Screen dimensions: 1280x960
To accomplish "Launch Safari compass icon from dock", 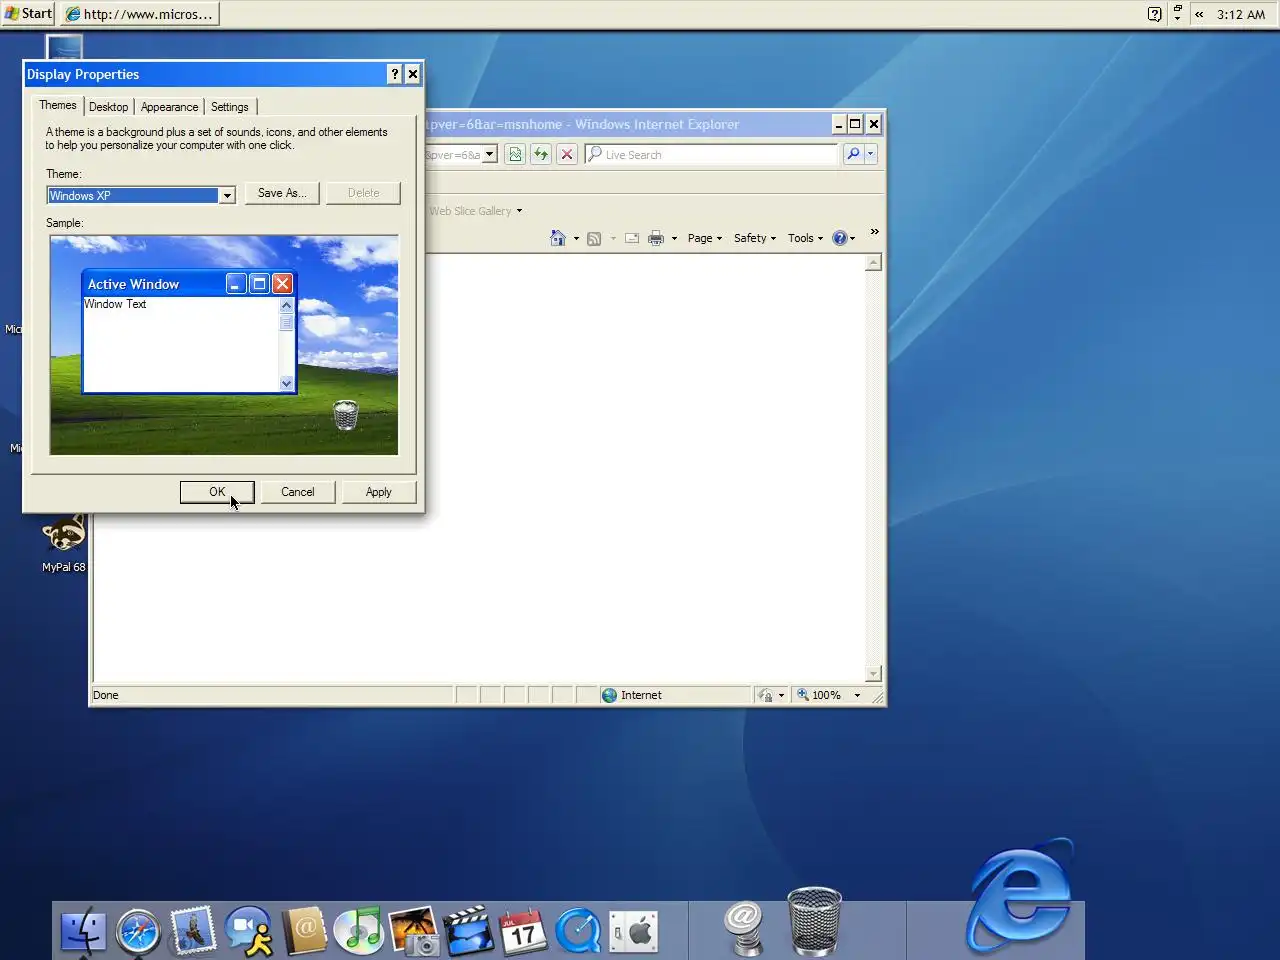I will 138,932.
